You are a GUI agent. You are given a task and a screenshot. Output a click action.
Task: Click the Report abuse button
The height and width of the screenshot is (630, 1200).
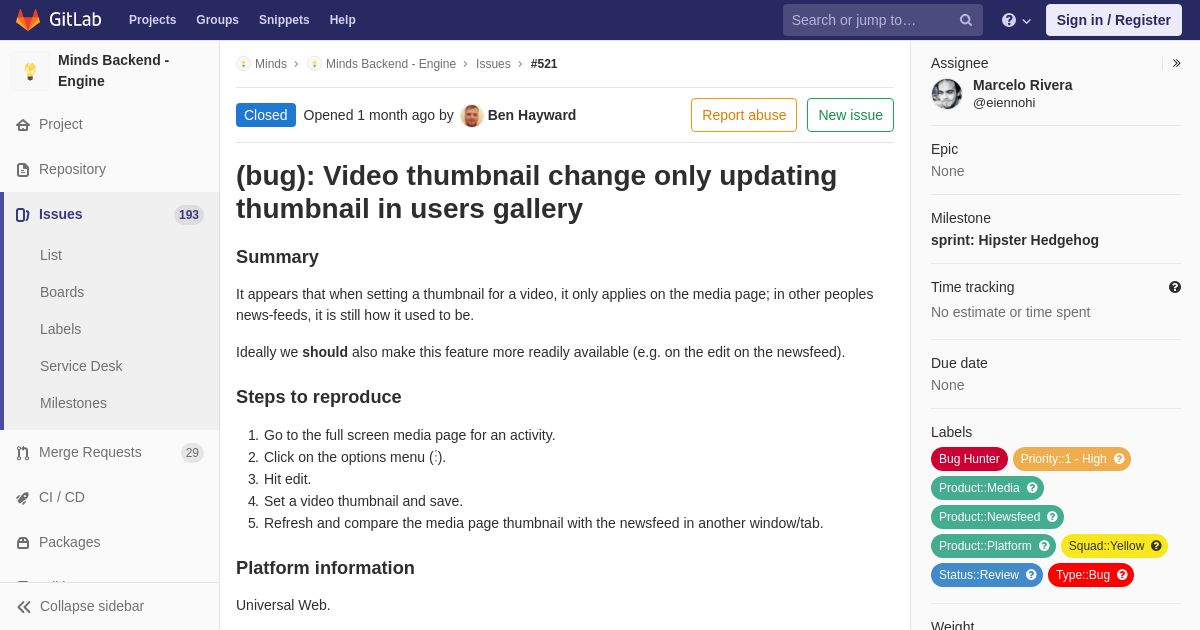(x=744, y=115)
